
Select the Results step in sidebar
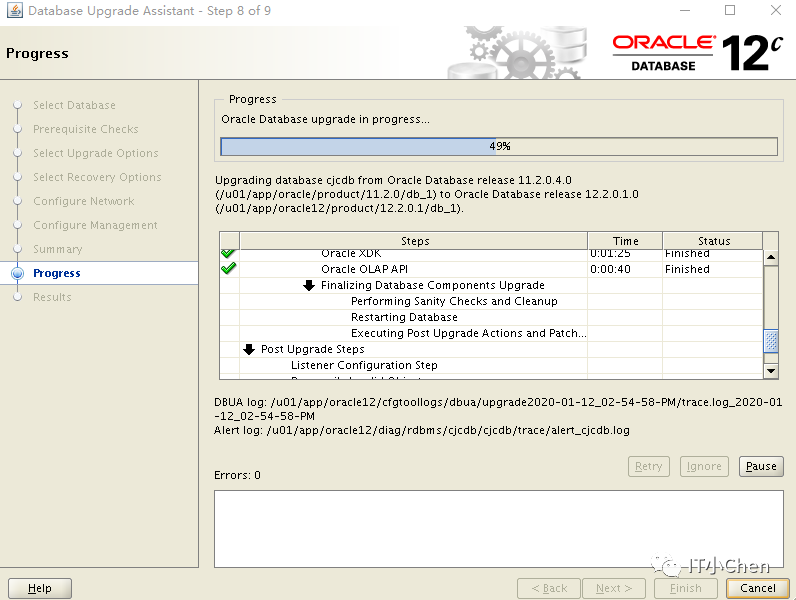(x=52, y=297)
